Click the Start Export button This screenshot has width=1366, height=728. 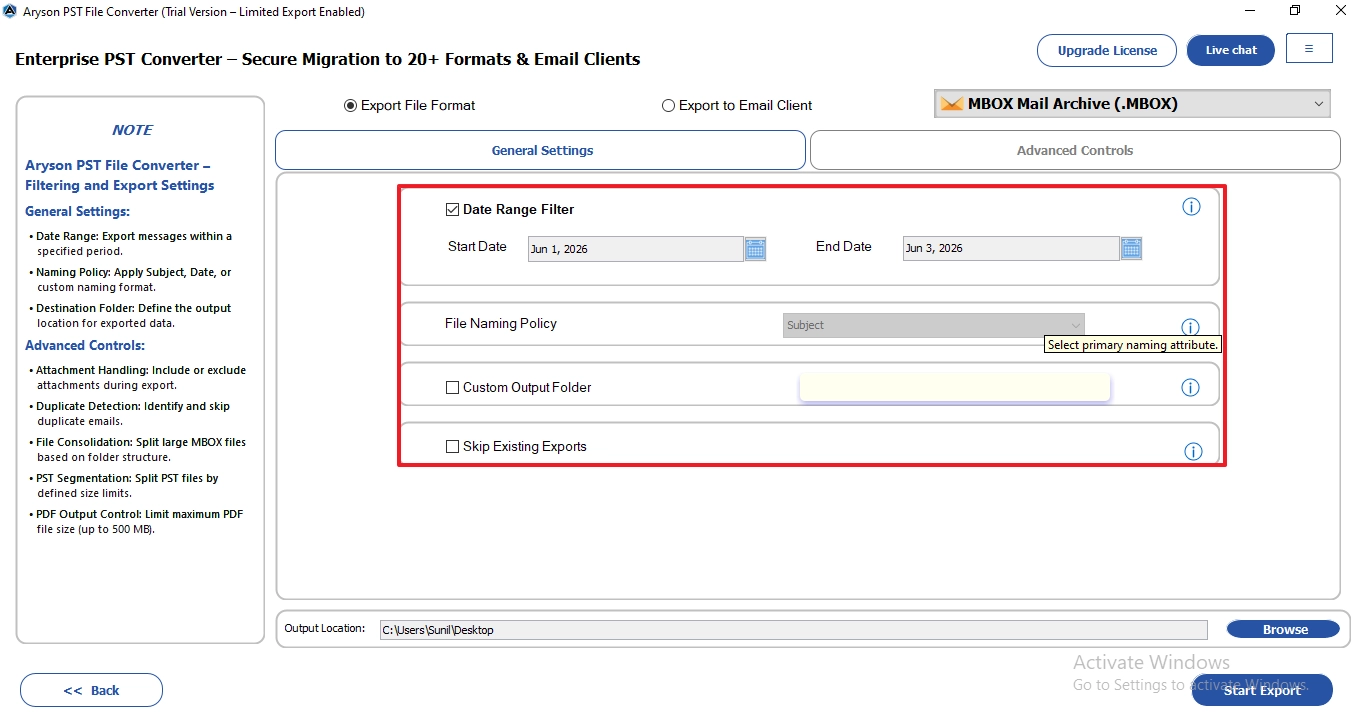[x=1262, y=690]
